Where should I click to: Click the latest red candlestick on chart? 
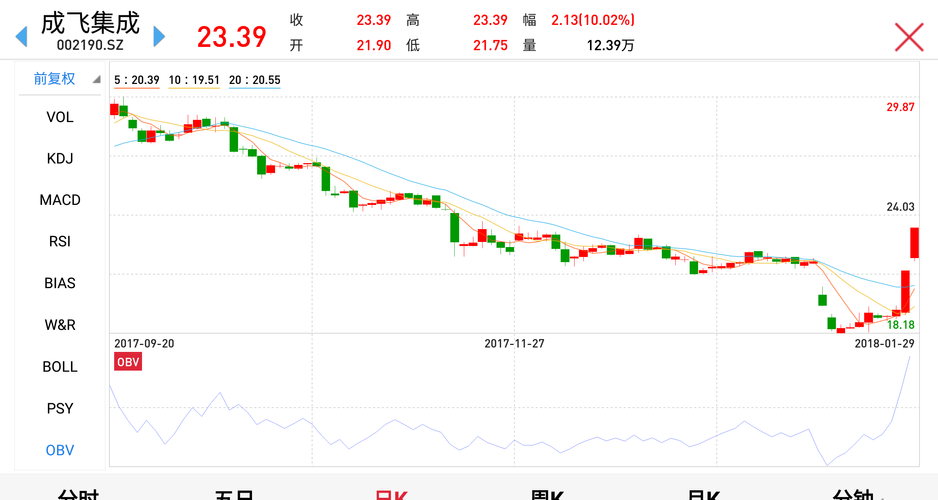915,242
